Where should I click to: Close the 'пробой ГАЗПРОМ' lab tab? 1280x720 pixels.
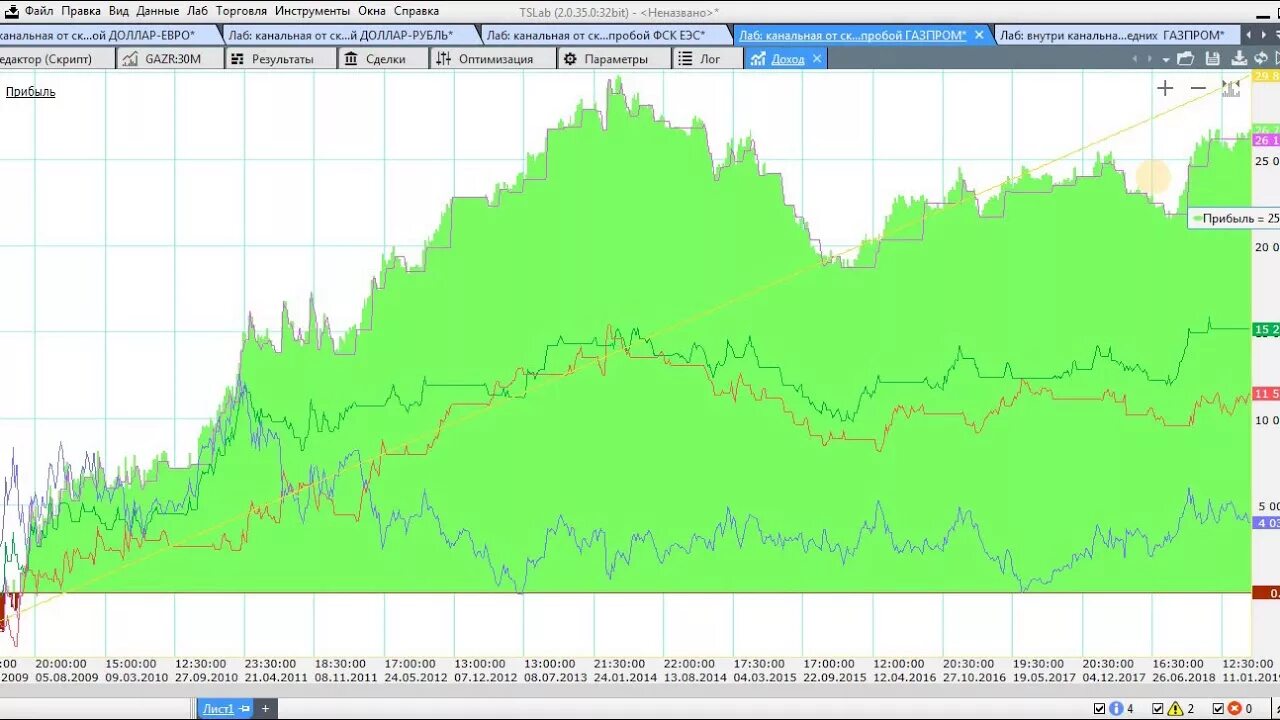[979, 35]
